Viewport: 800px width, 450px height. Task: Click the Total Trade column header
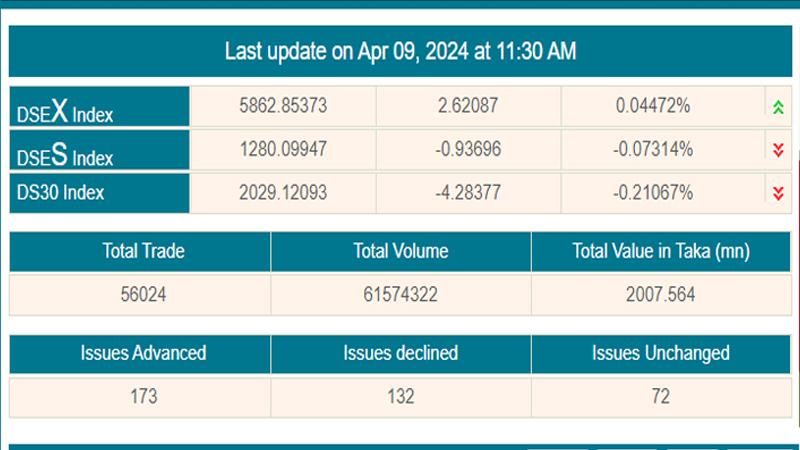click(x=143, y=252)
